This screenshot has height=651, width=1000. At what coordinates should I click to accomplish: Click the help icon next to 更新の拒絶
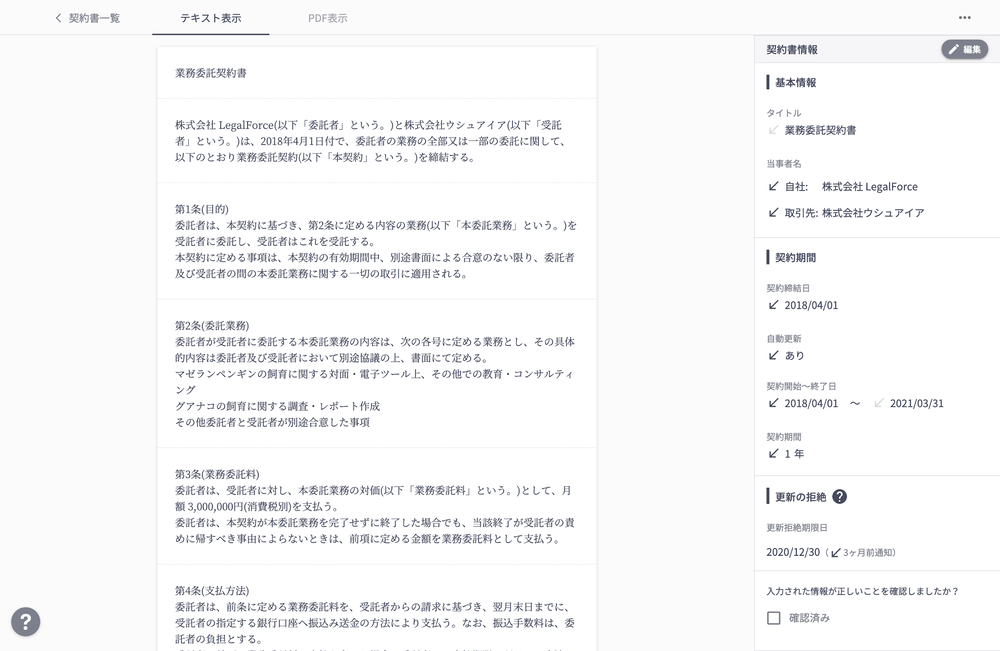point(840,497)
